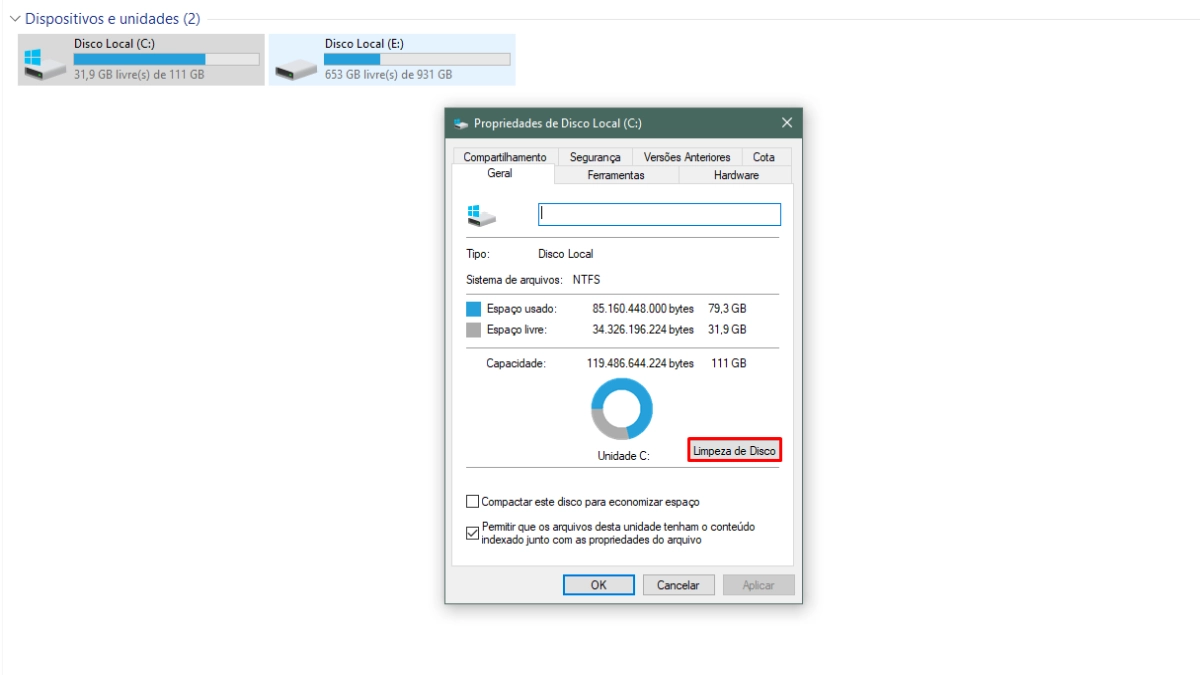Switch to the Hardware tab

(x=736, y=175)
